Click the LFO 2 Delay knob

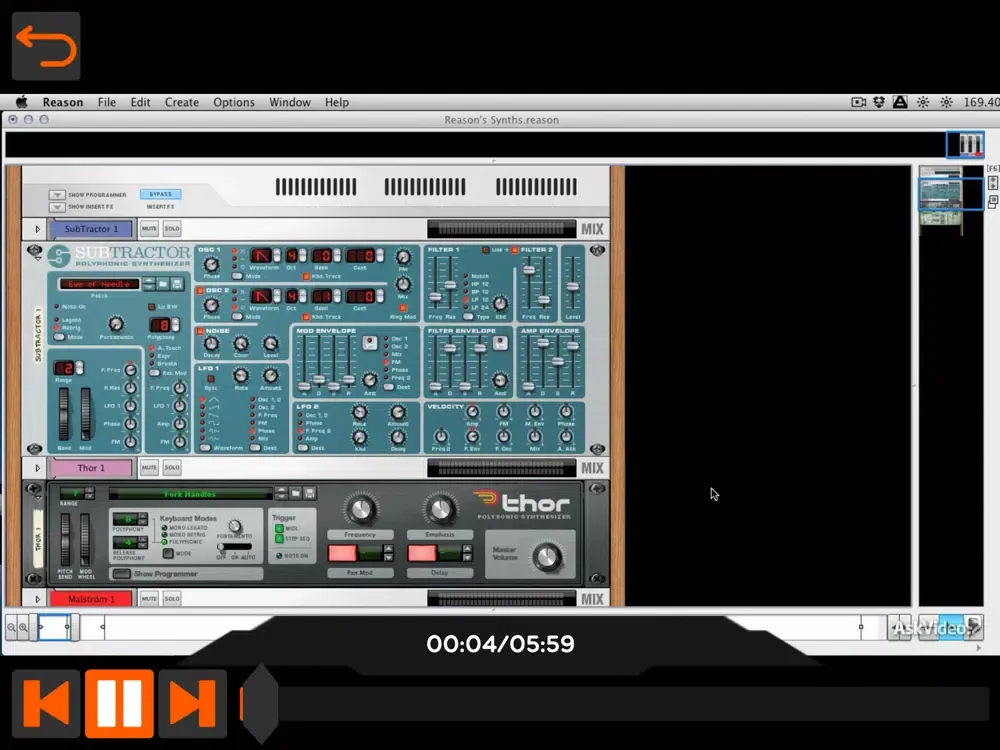(398, 437)
